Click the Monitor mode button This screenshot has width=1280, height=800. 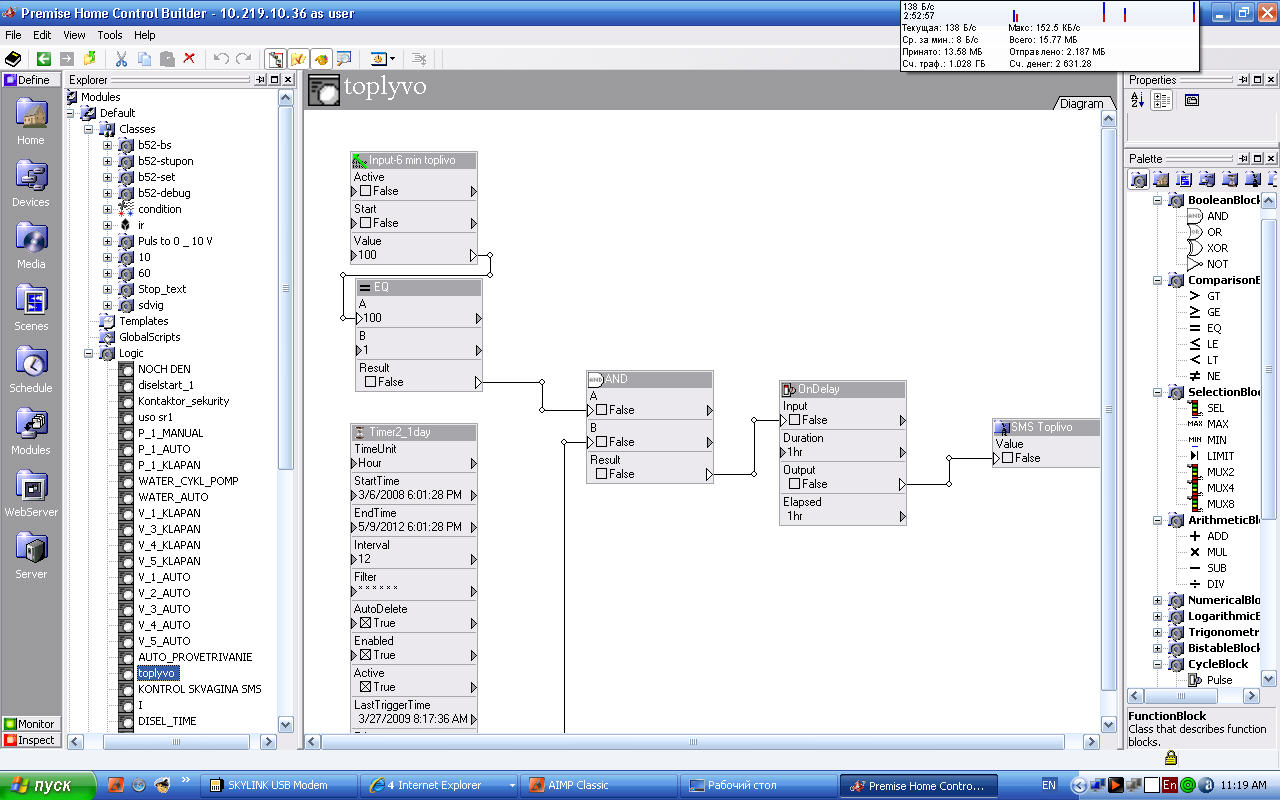click(29, 724)
